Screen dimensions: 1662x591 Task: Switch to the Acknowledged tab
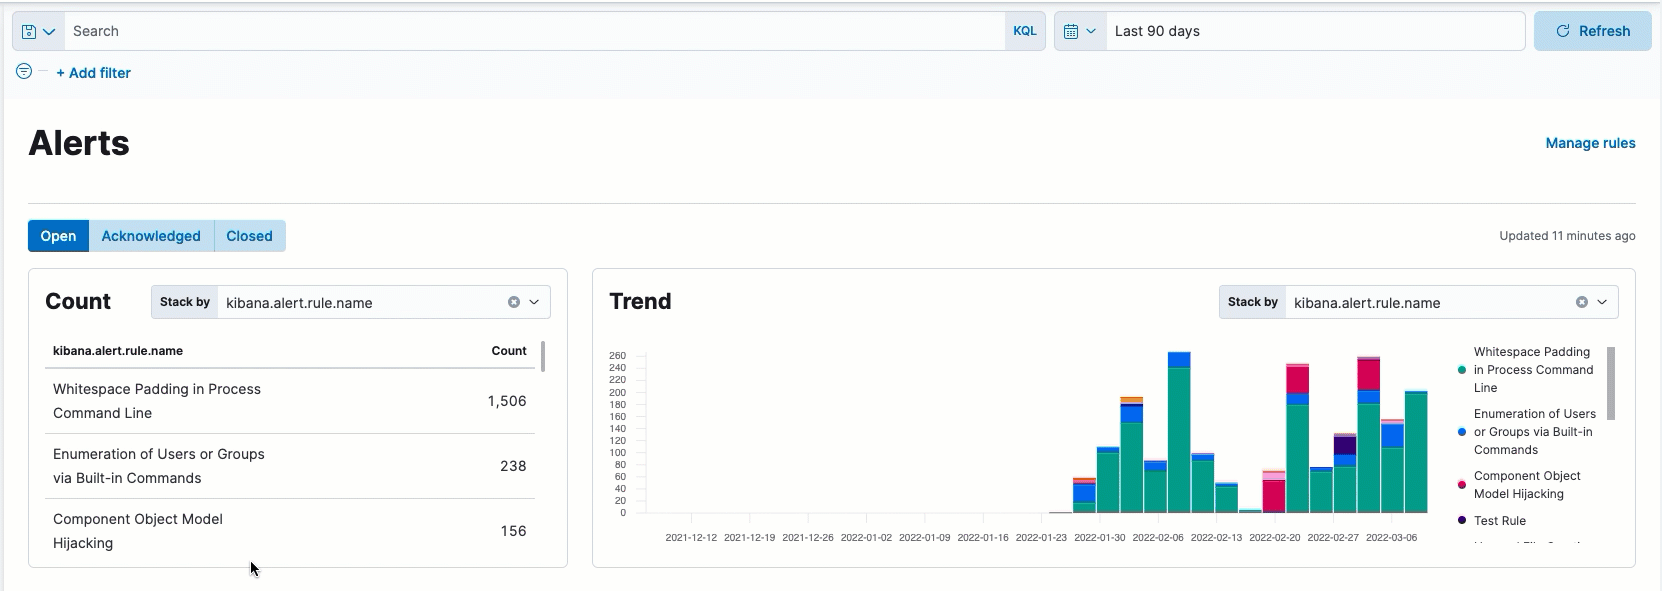pos(151,236)
